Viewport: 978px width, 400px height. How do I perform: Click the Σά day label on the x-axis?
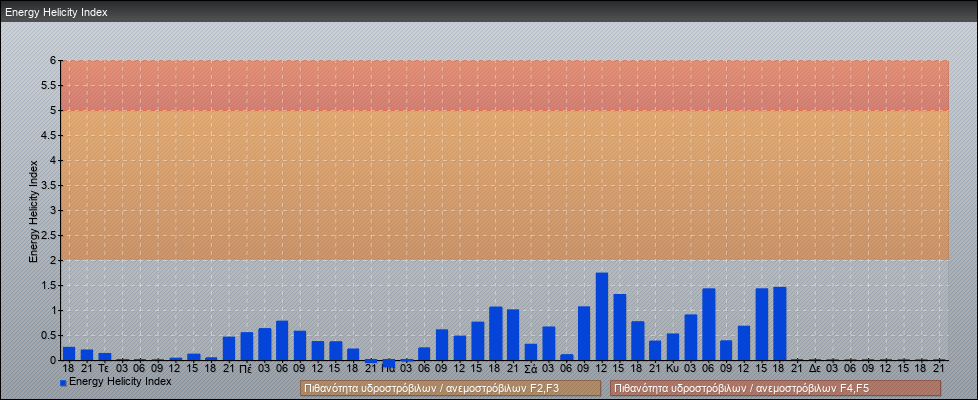point(531,370)
